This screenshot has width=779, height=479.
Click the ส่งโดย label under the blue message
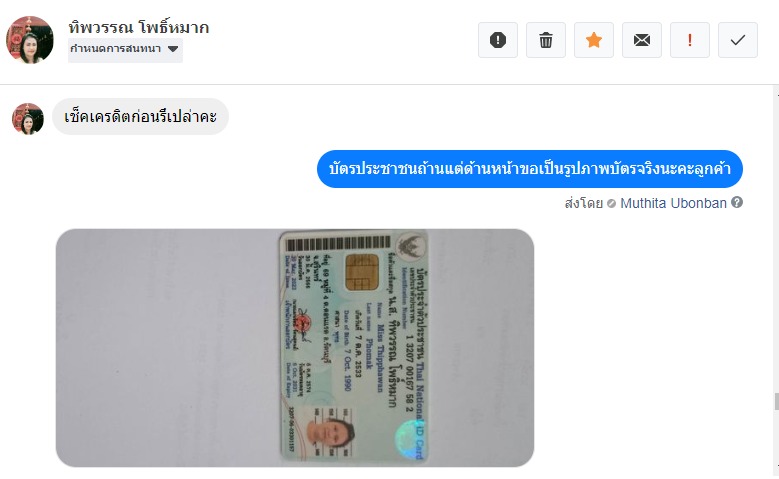coord(584,203)
